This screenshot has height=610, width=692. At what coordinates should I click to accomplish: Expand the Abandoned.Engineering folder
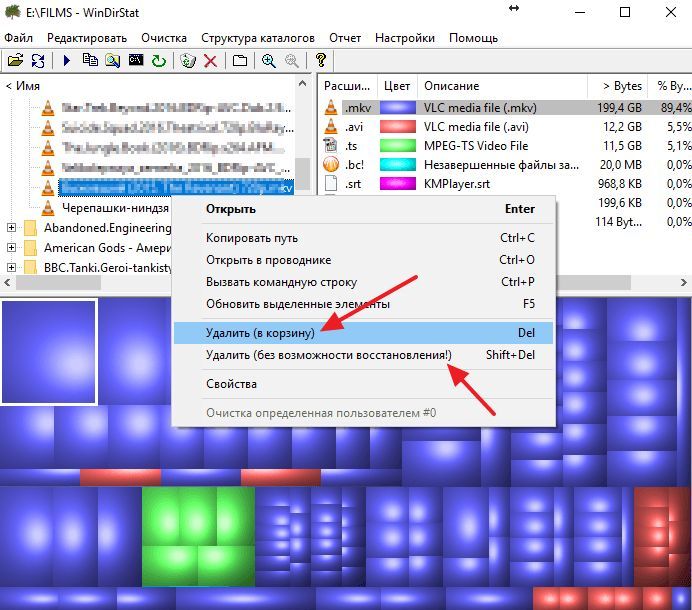coord(11,228)
